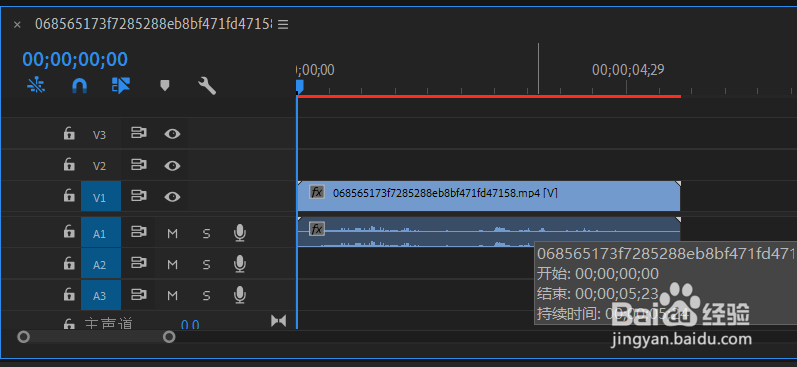Screen dimensions: 797x367
Task: Toggle sync lock for V3
Action: coord(138,134)
